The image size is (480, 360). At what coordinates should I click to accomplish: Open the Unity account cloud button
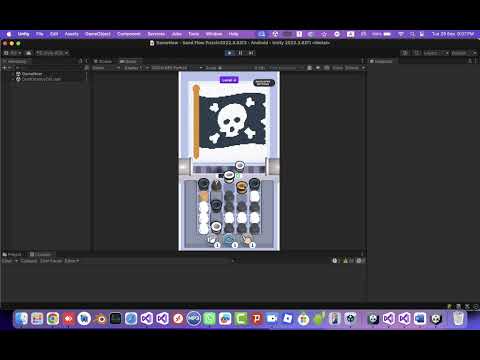[29, 53]
